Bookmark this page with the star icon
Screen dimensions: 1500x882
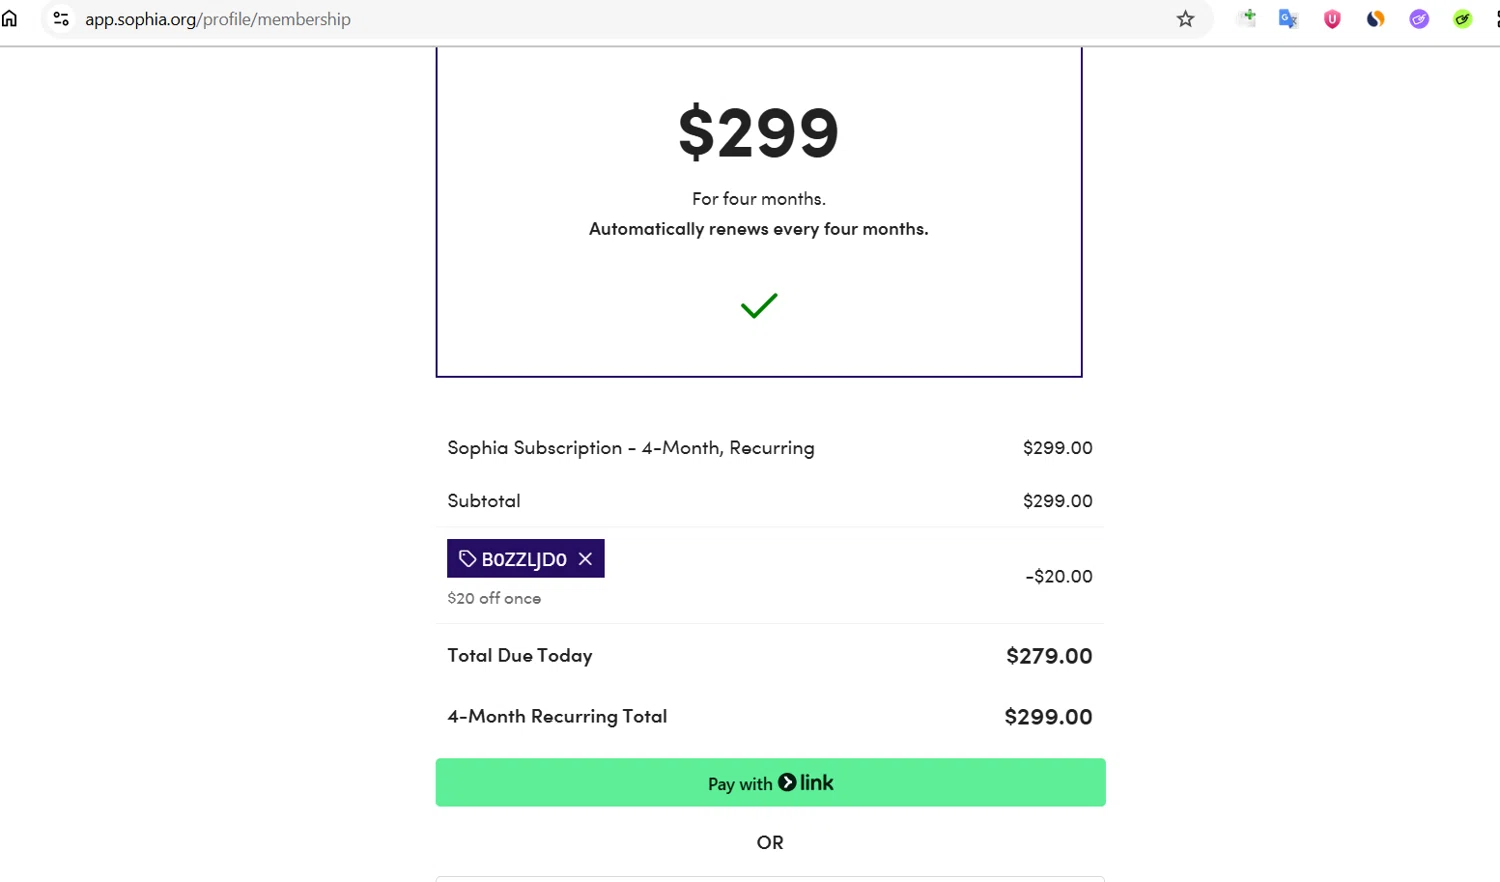[x=1185, y=19]
